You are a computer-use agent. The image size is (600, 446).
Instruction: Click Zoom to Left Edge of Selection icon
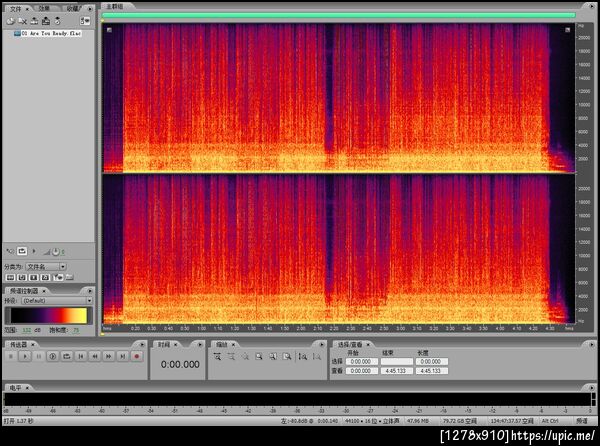click(x=273, y=356)
